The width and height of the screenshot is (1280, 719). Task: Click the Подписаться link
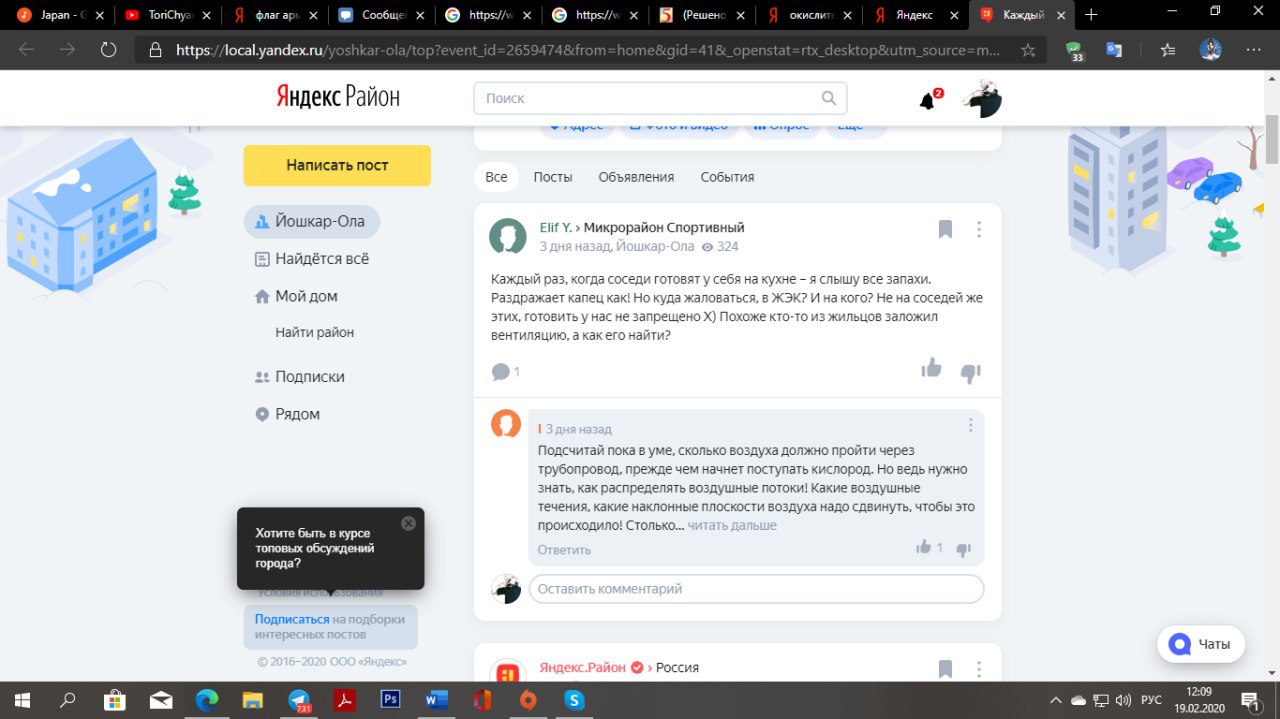click(292, 619)
